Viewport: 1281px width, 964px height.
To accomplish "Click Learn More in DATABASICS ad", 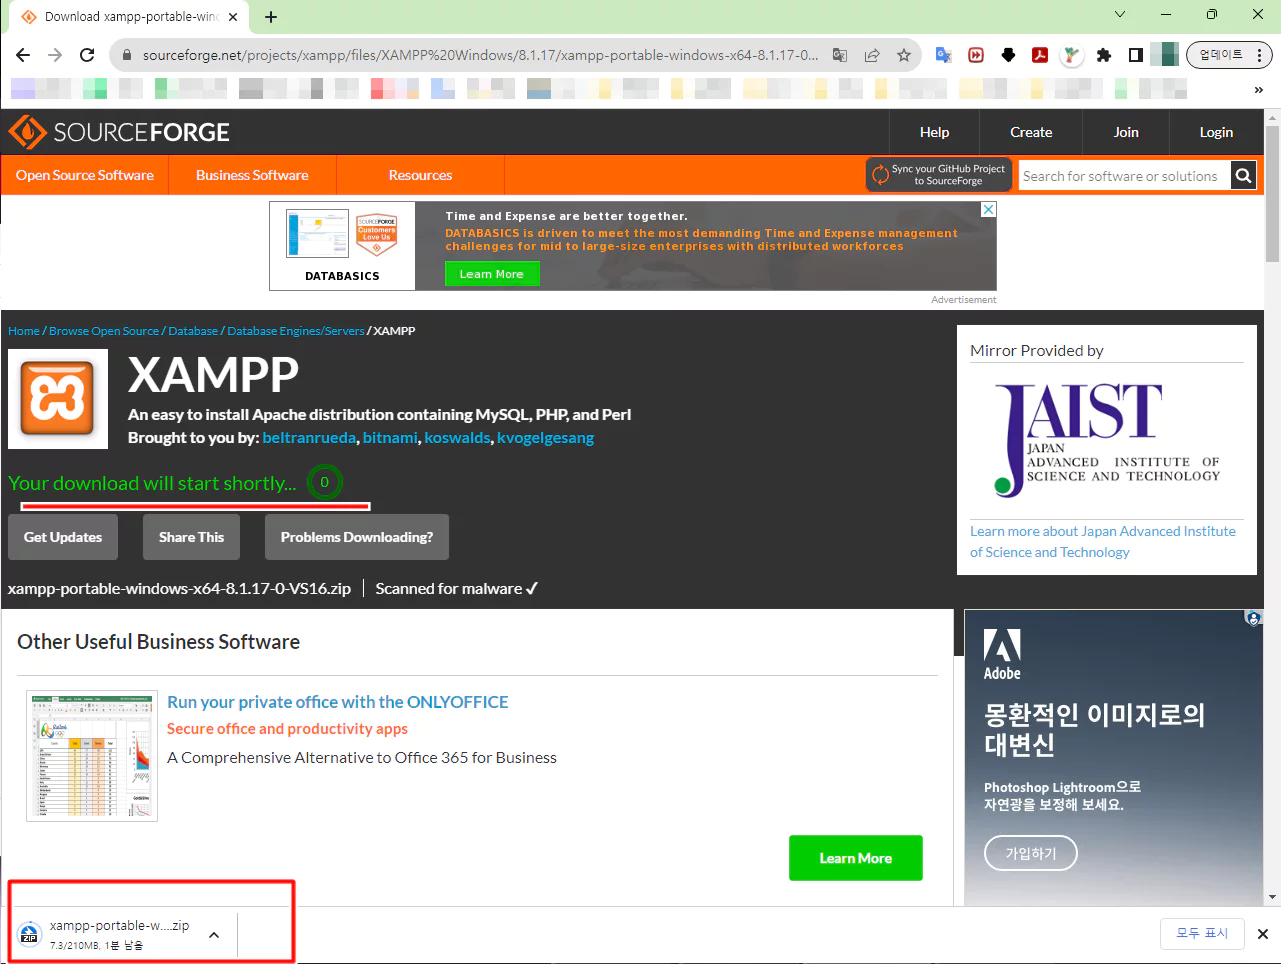I will [x=492, y=274].
